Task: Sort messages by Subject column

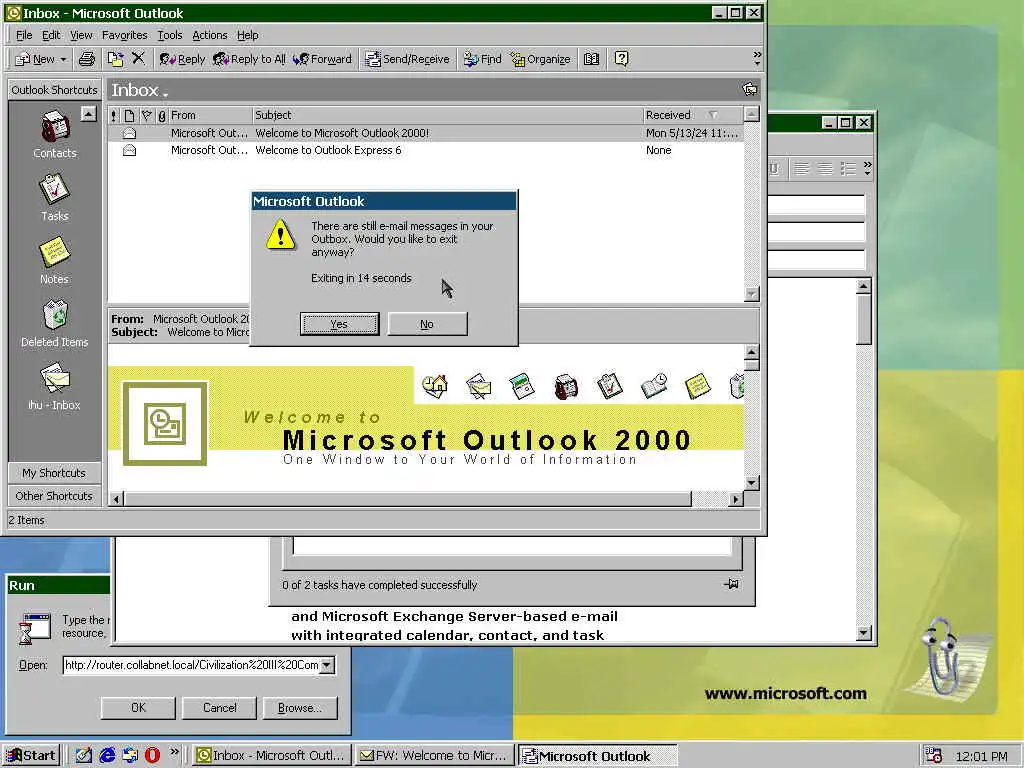Action: 448,116
